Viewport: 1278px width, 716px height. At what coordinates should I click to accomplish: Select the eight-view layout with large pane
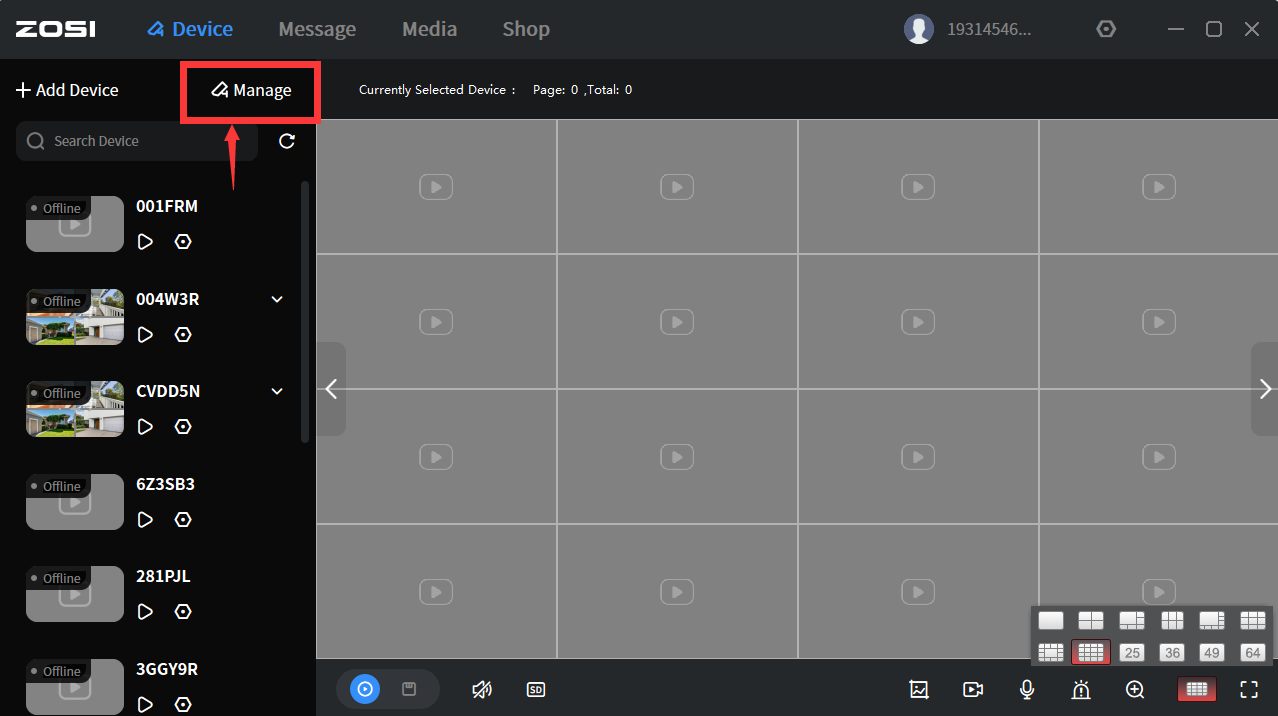tap(1212, 620)
